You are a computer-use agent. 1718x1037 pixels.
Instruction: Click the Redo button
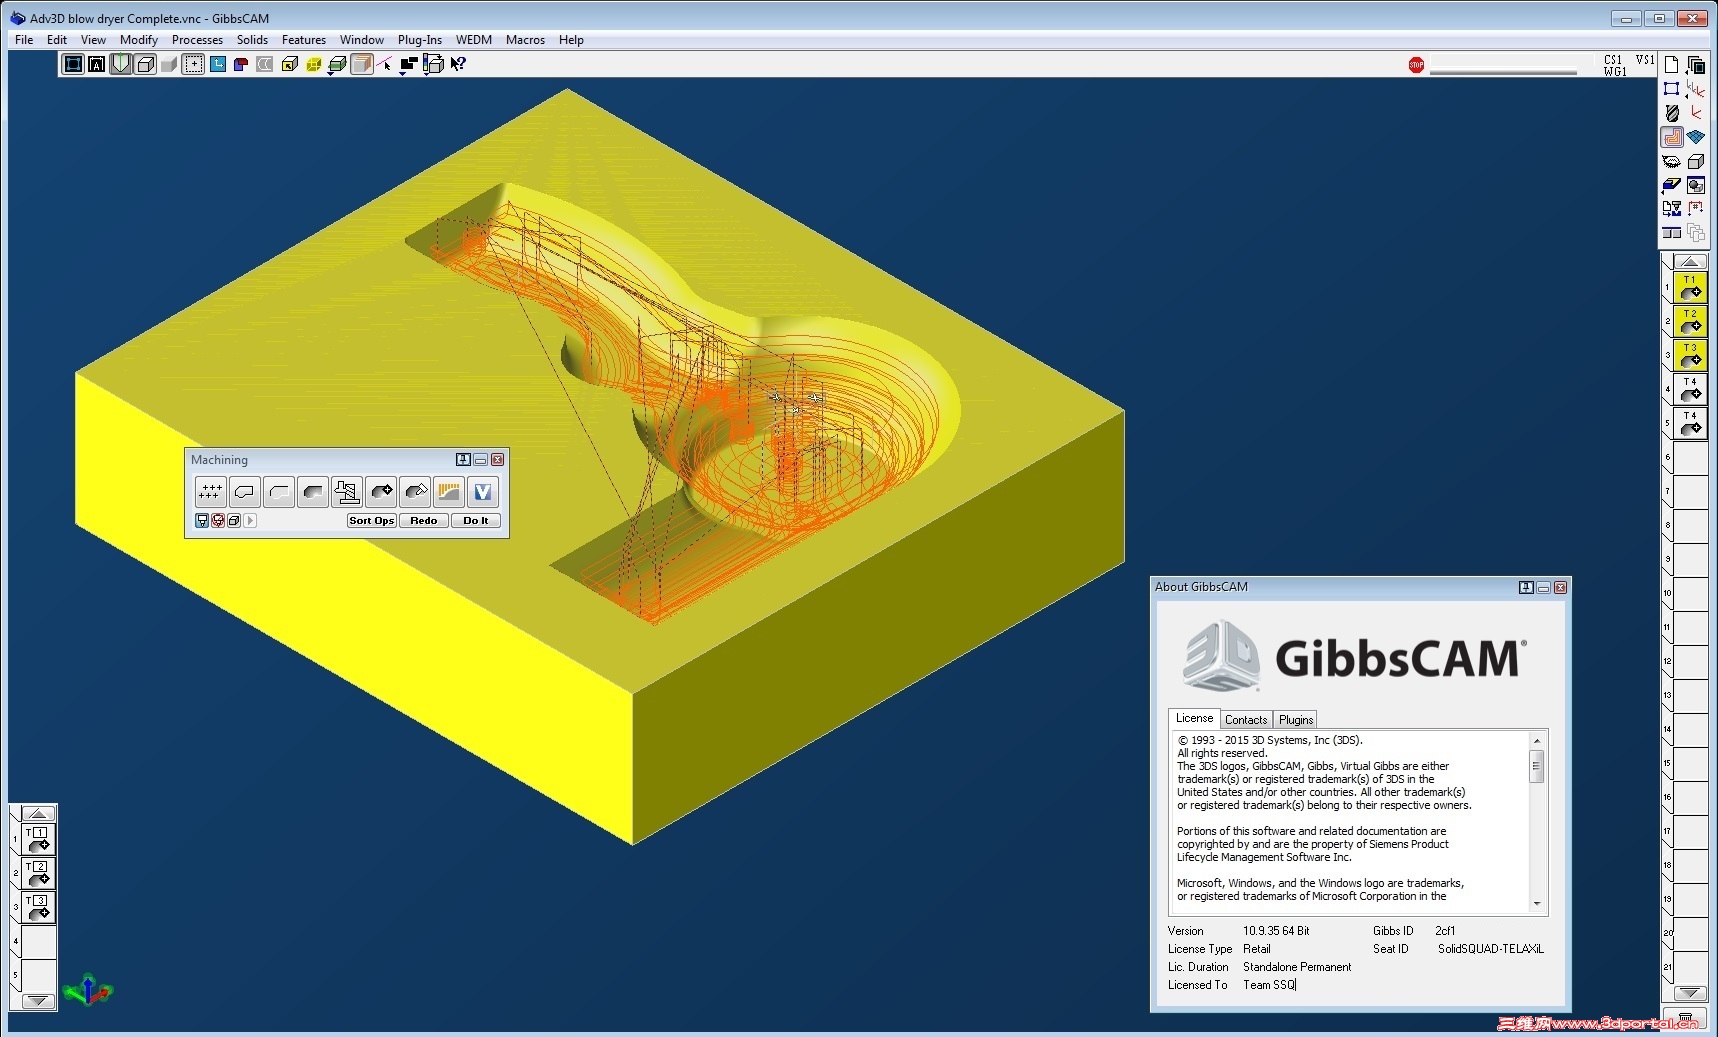[424, 521]
